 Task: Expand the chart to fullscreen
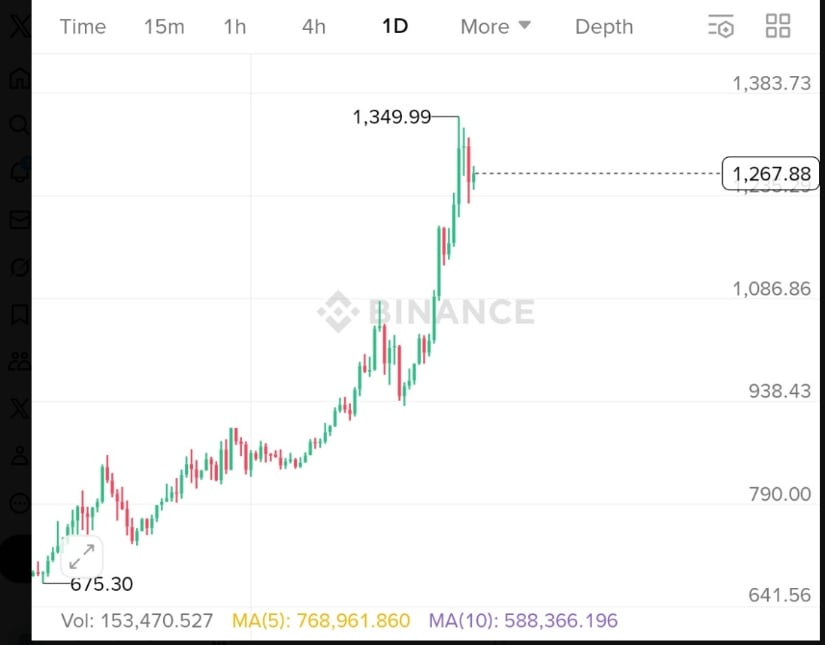[x=81, y=555]
